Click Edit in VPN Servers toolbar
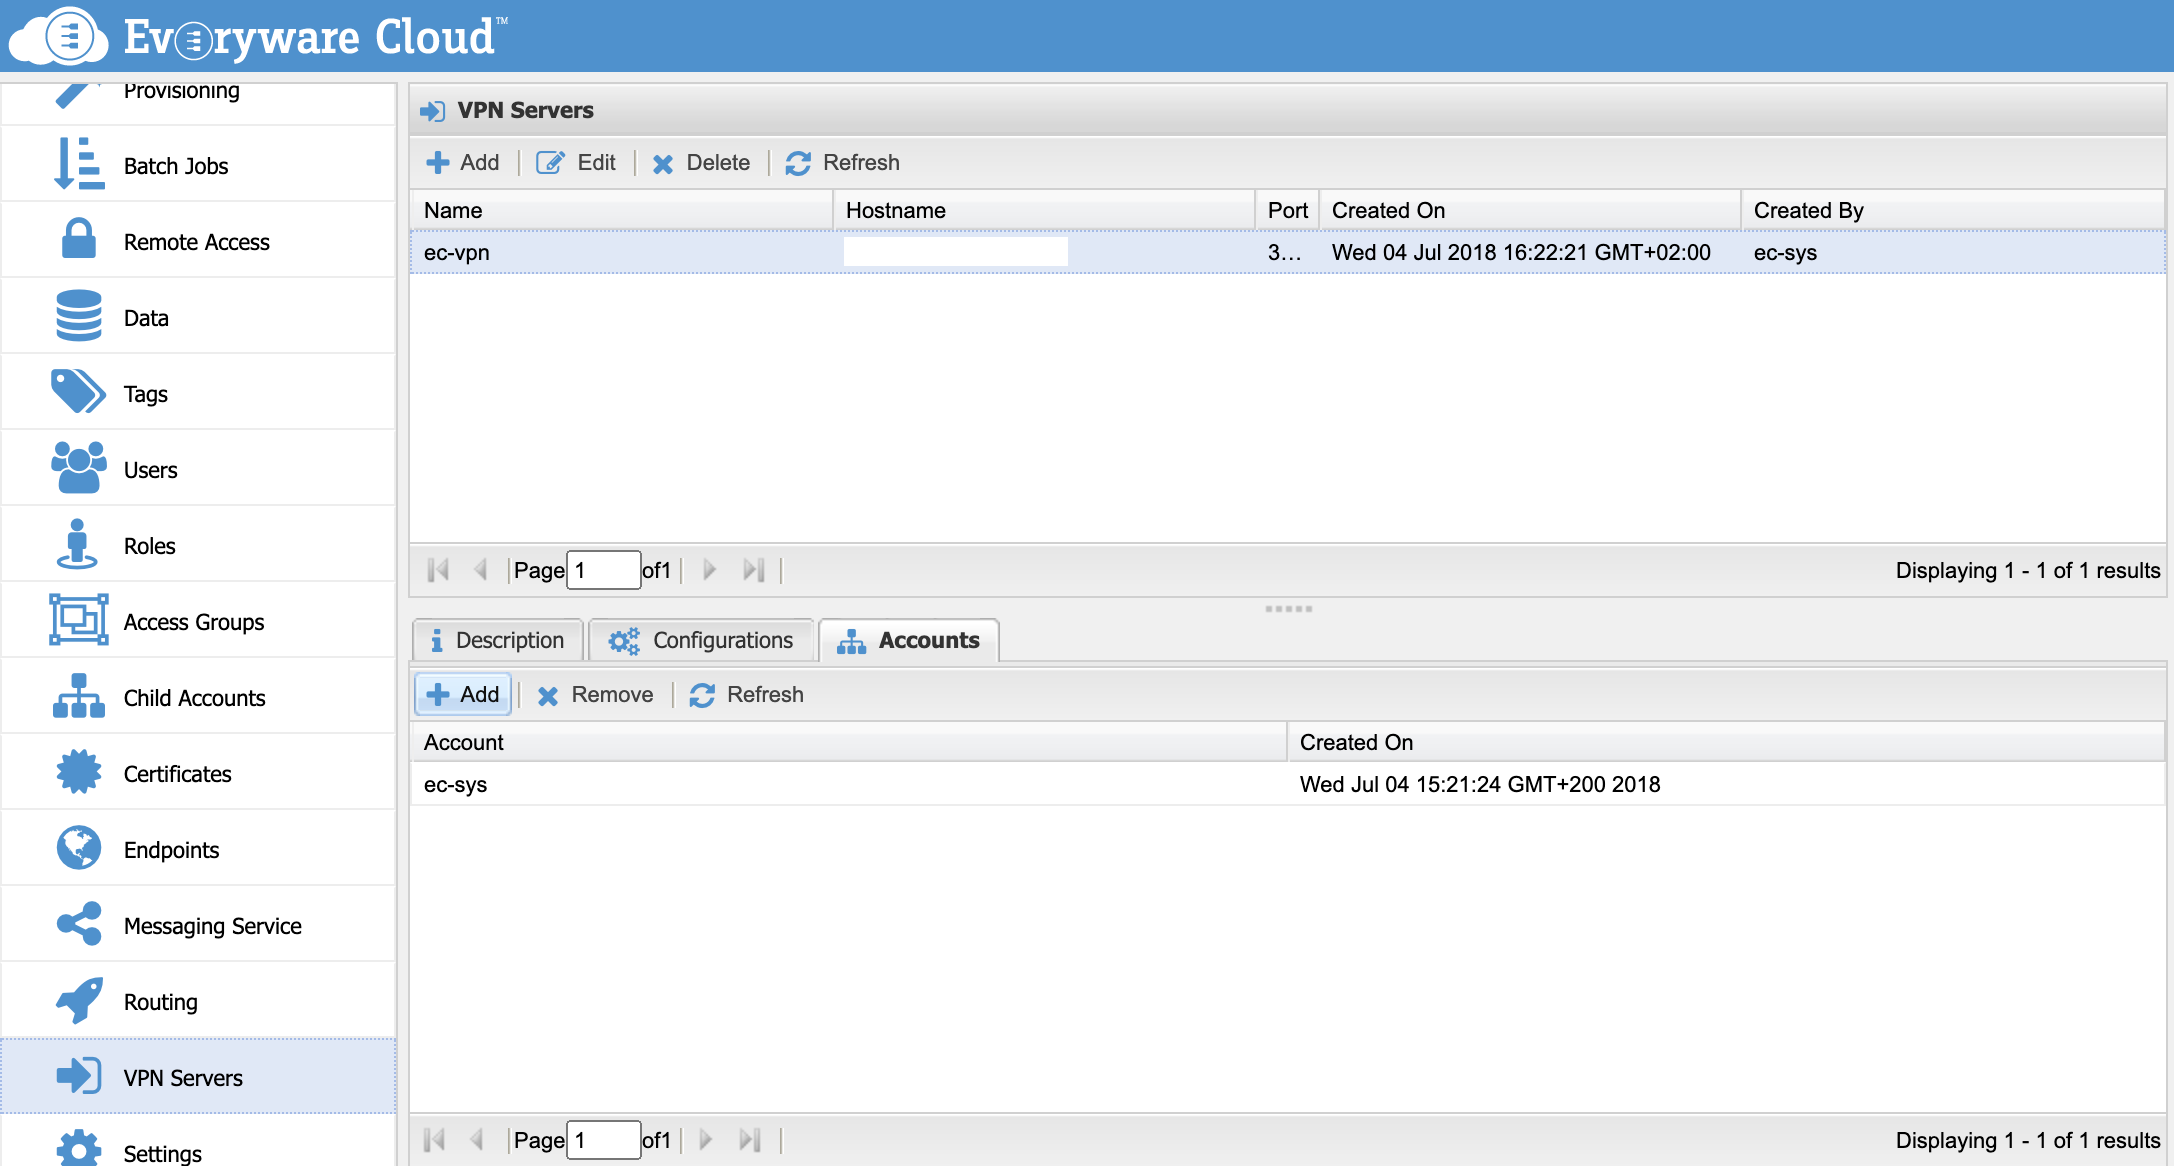 tap(577, 163)
